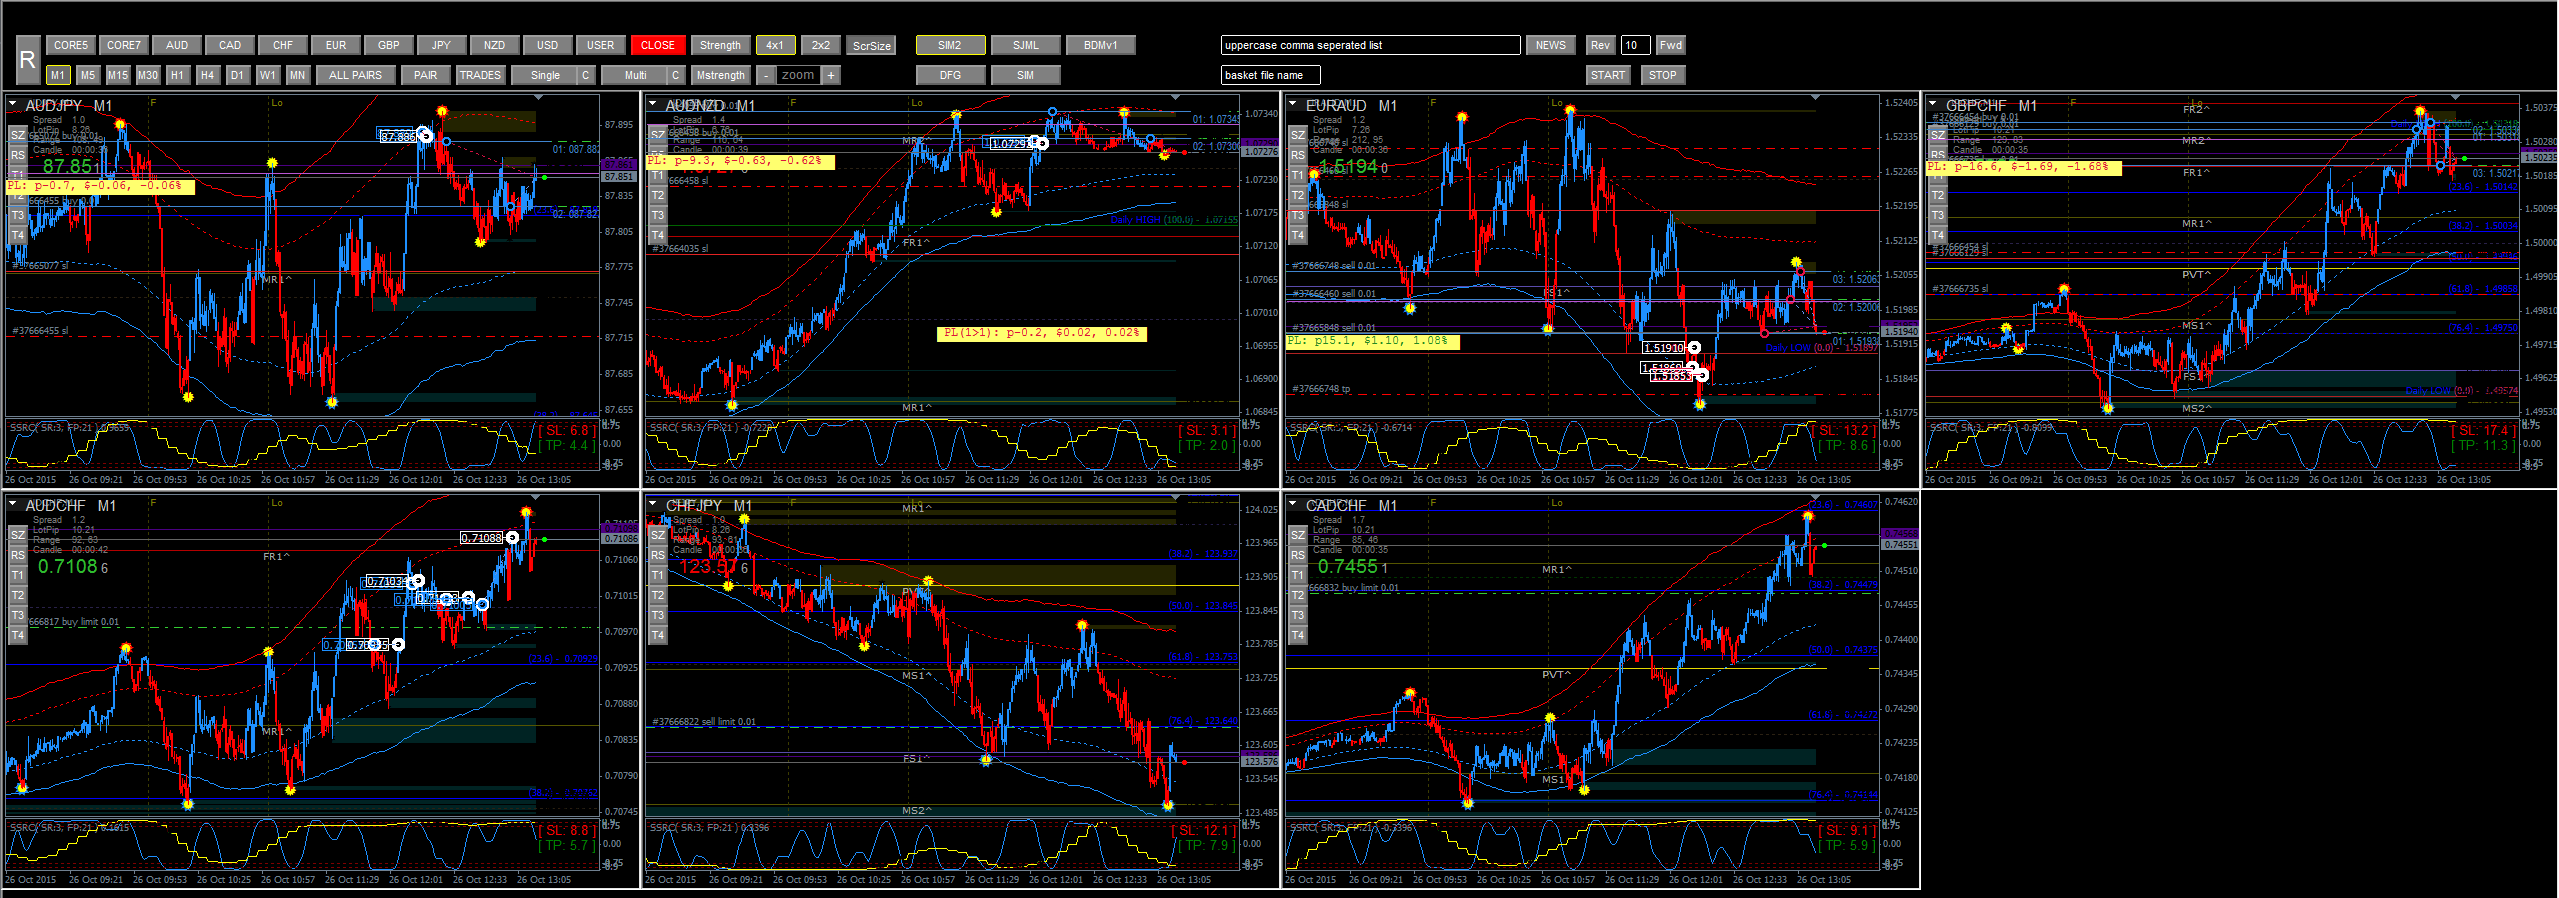Image resolution: width=2559 pixels, height=898 pixels.
Task: Select the BDMv1 button
Action: (x=1100, y=45)
